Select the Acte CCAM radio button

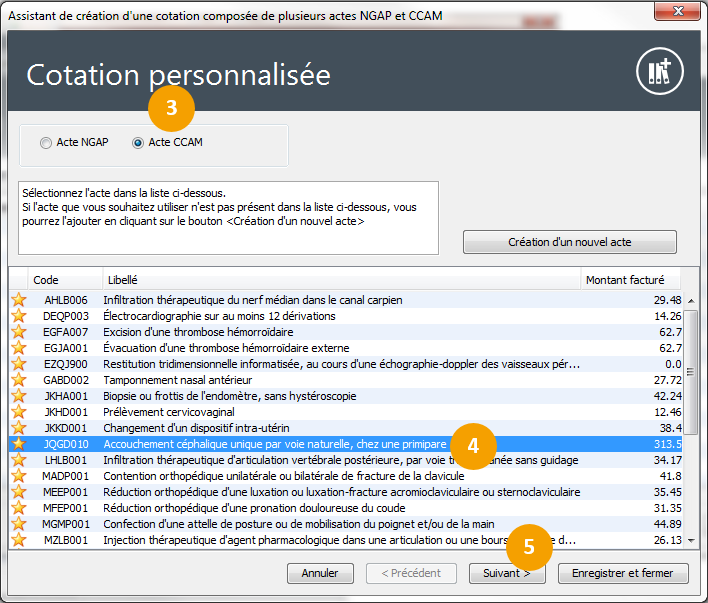138,143
